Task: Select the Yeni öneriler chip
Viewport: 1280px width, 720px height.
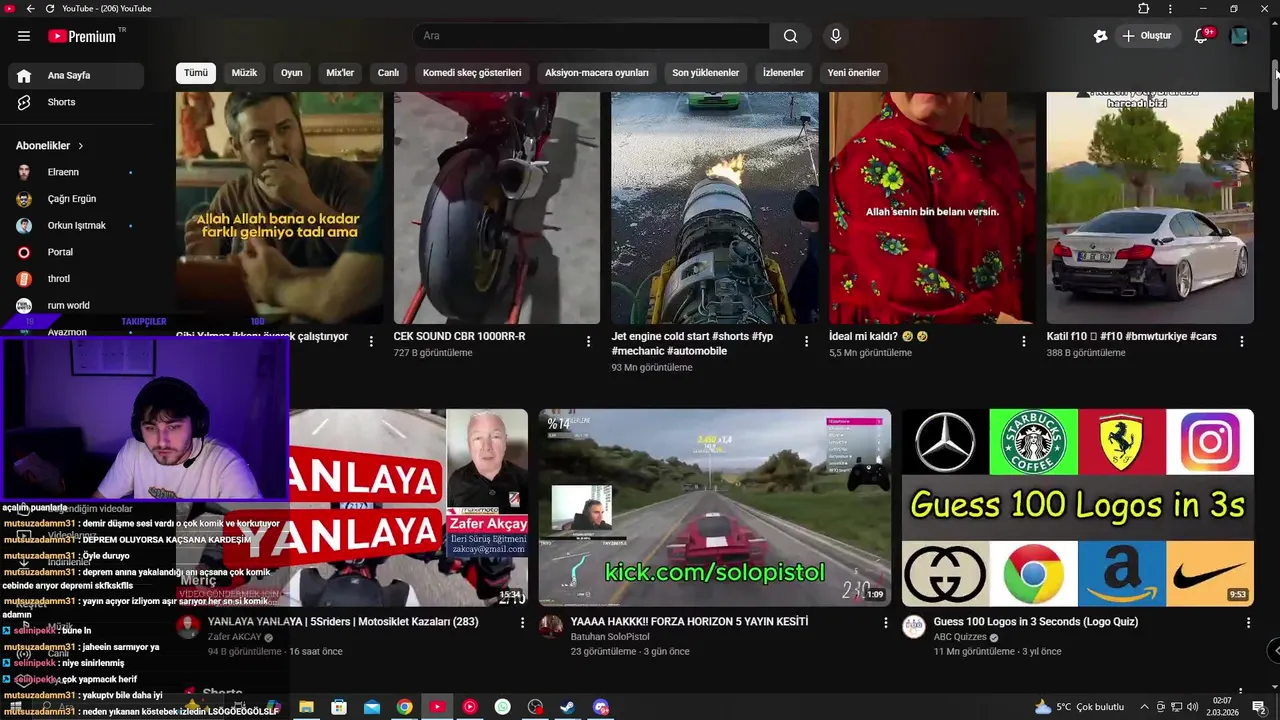Action: [x=854, y=73]
